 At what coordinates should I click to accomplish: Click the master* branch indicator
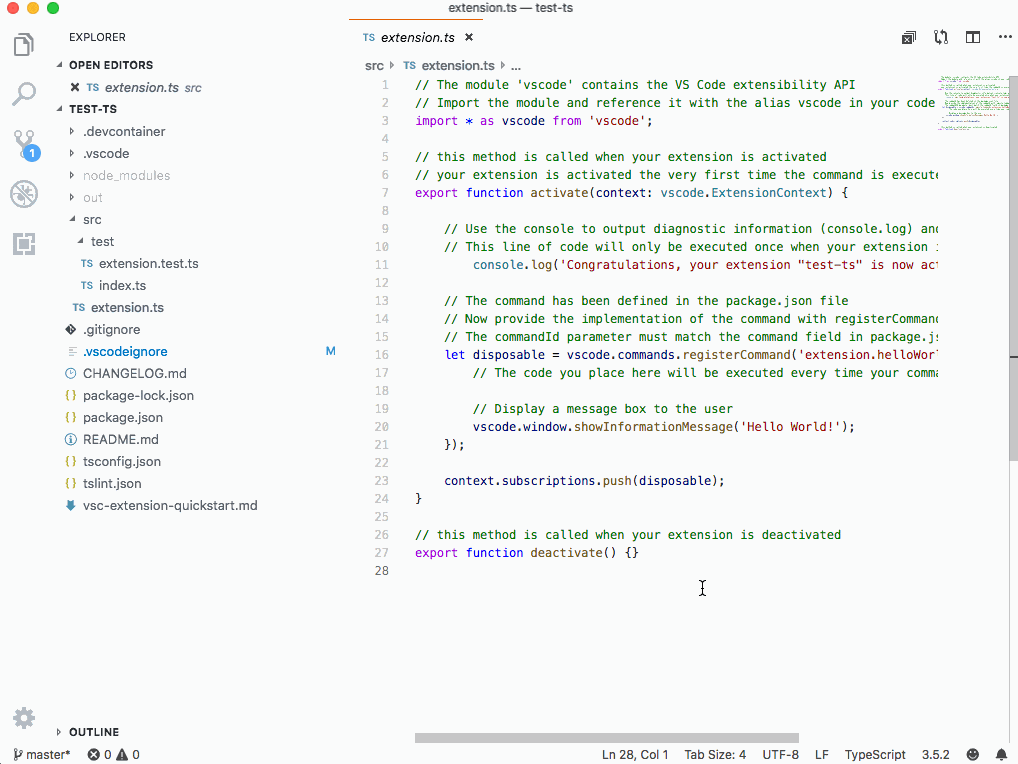40,754
